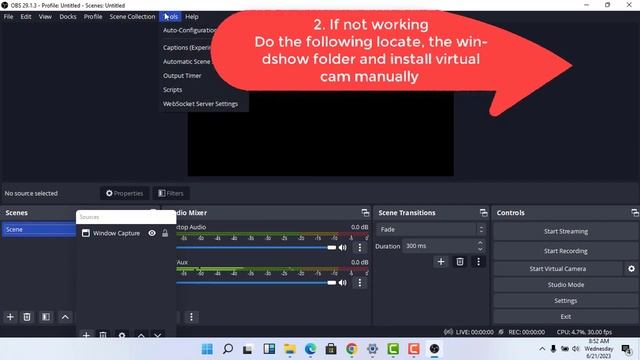Open the source Filters button
This screenshot has width=640, height=360.
click(171, 193)
